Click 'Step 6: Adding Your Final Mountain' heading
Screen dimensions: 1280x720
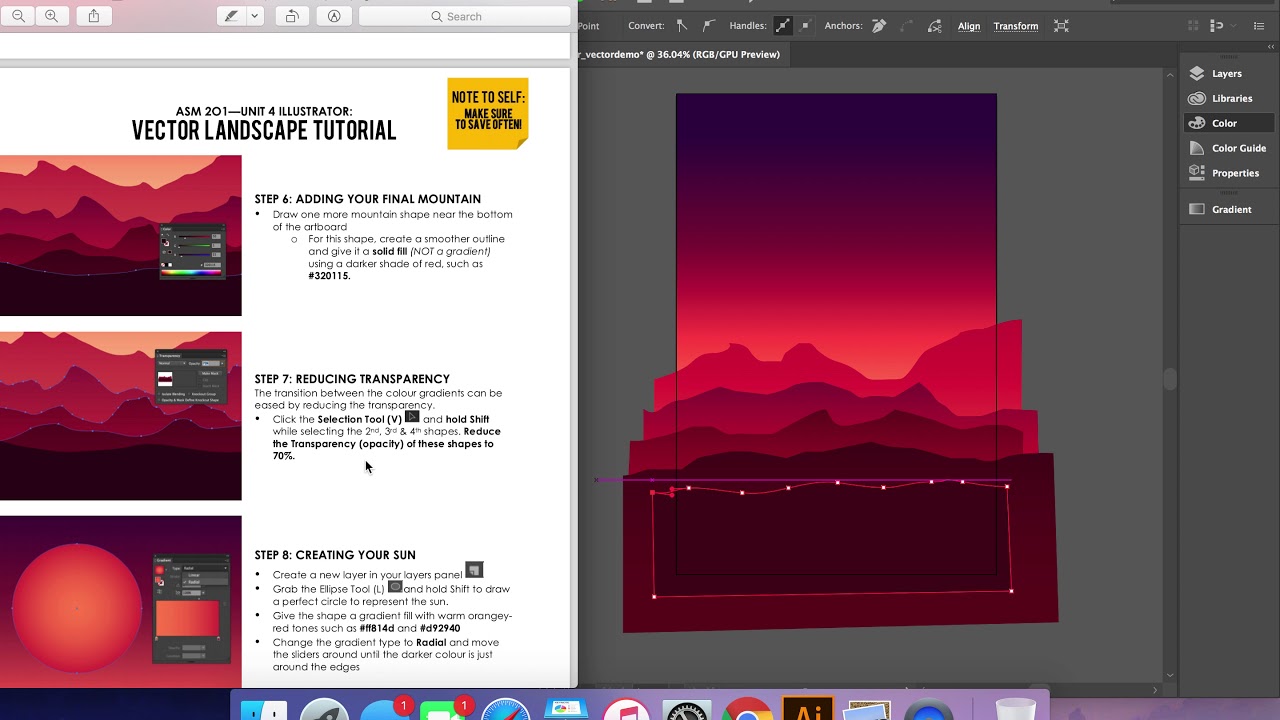367,199
